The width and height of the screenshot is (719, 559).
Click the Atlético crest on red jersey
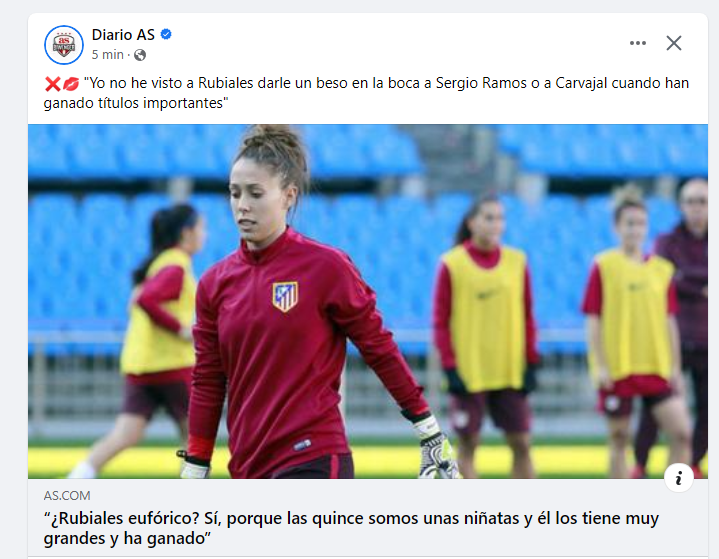click(285, 296)
